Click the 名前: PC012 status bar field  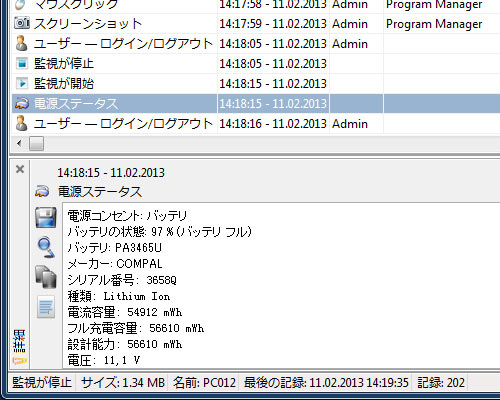click(x=204, y=382)
